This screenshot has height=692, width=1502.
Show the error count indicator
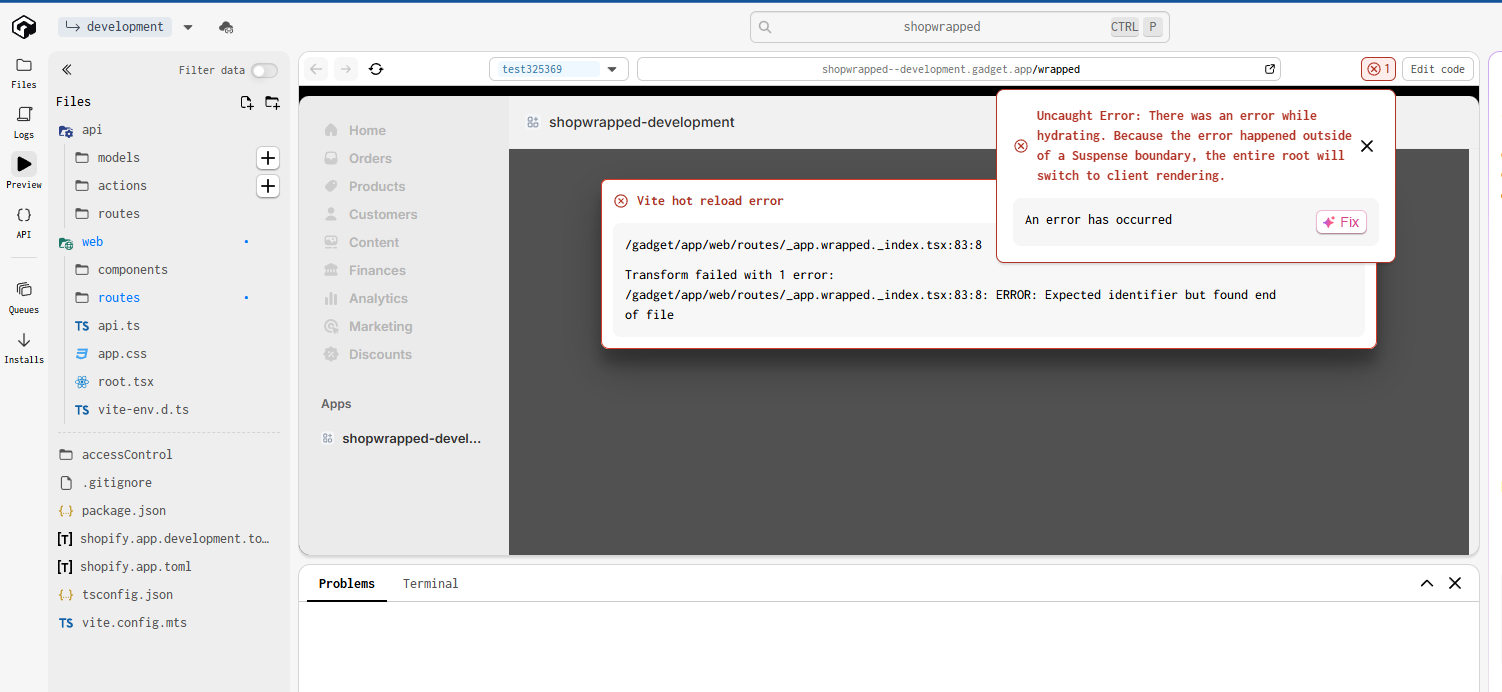tap(1378, 69)
